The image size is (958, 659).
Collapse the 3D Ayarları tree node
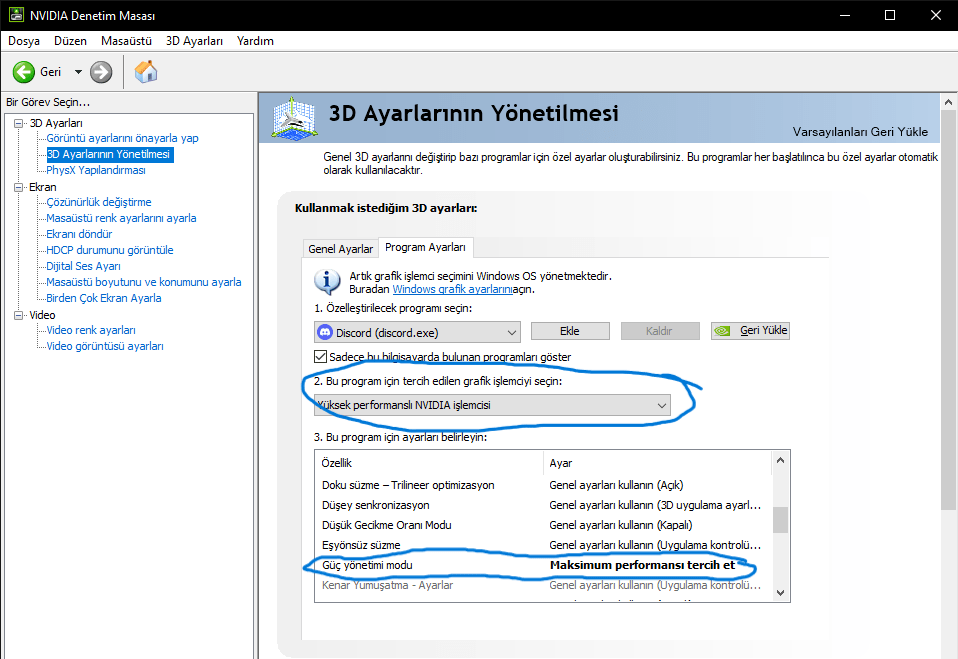(19, 123)
